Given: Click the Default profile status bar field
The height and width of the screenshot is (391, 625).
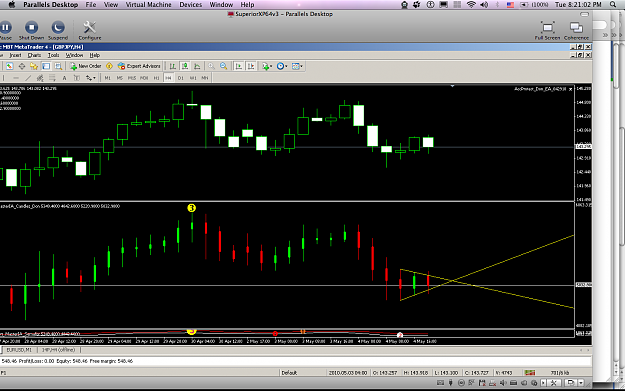Looking at the screenshot, I should (x=302, y=373).
